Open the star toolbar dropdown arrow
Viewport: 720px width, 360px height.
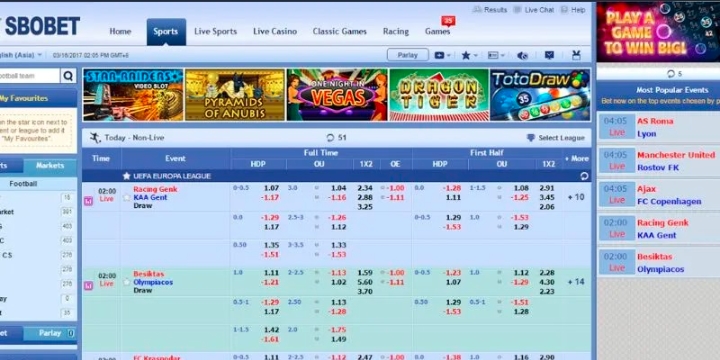(476, 56)
